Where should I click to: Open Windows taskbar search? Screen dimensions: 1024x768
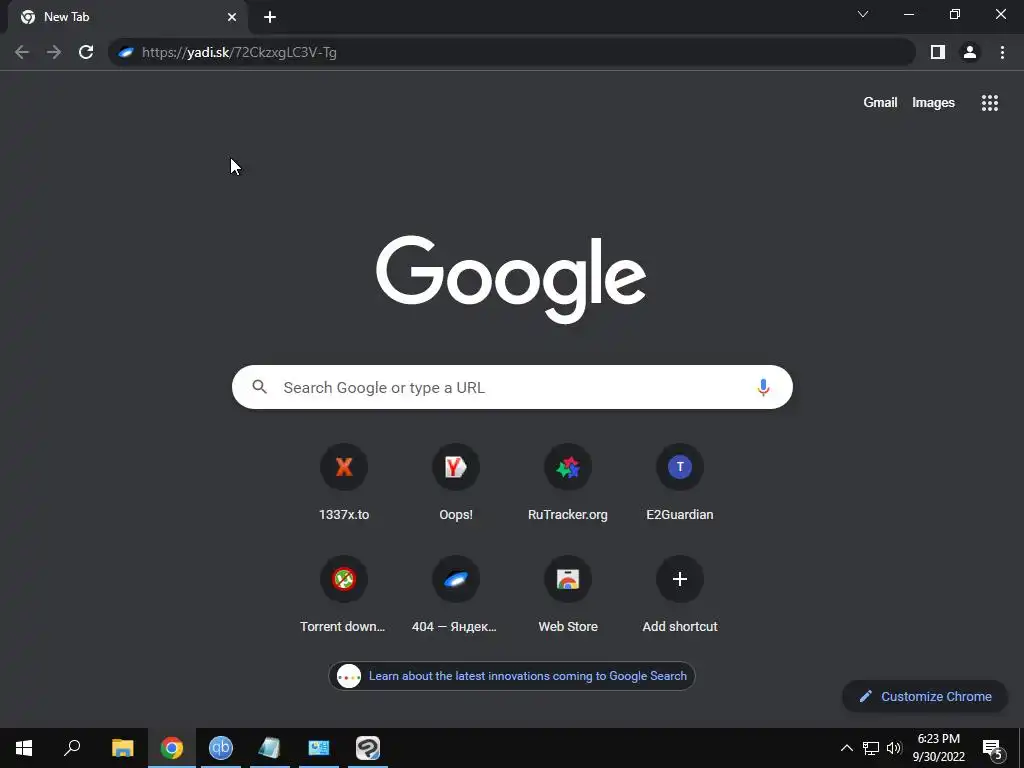(x=72, y=748)
